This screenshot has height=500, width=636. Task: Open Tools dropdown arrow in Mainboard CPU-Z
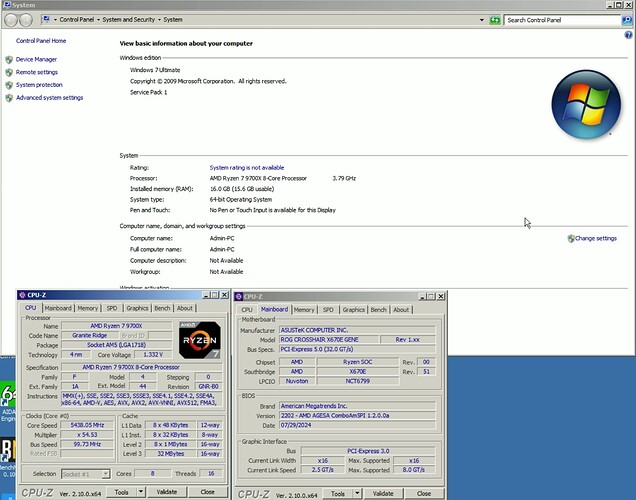click(357, 494)
